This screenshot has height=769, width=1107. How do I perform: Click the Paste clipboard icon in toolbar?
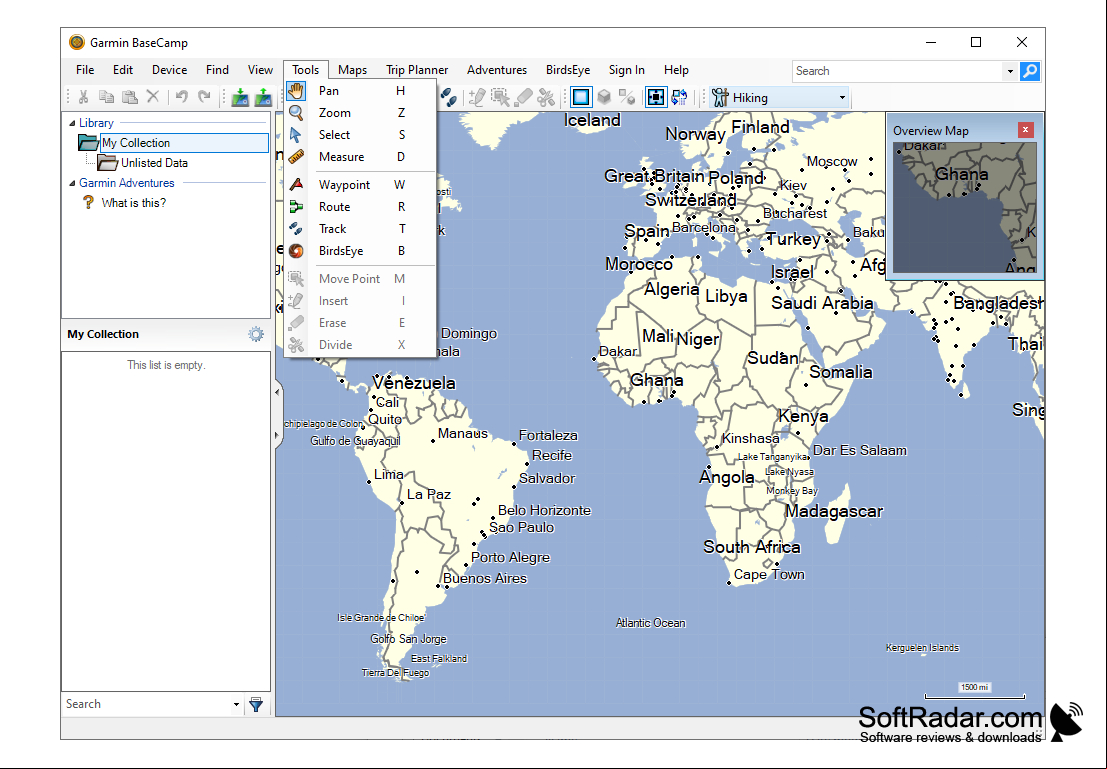(x=130, y=97)
